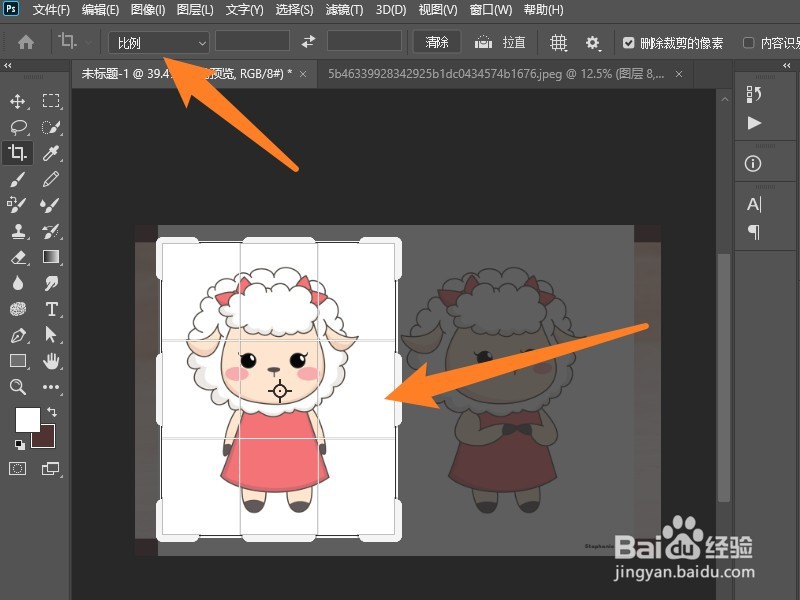800x600 pixels.
Task: Select the Gradient tool
Action: (x=51, y=257)
